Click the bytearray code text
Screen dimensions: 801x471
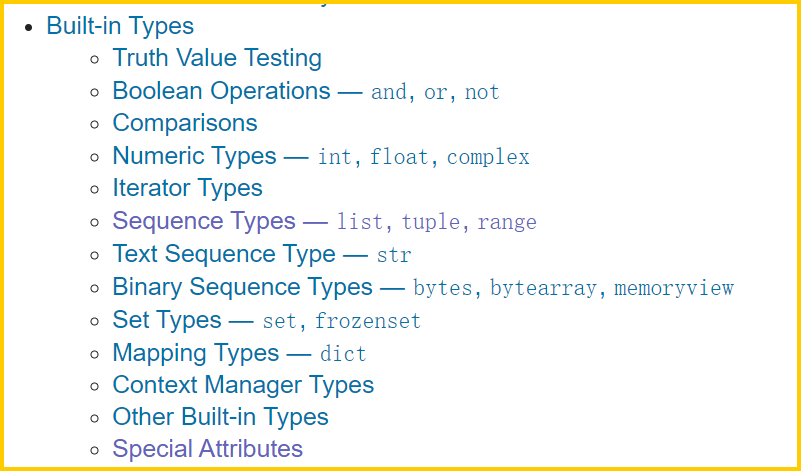[x=544, y=288]
